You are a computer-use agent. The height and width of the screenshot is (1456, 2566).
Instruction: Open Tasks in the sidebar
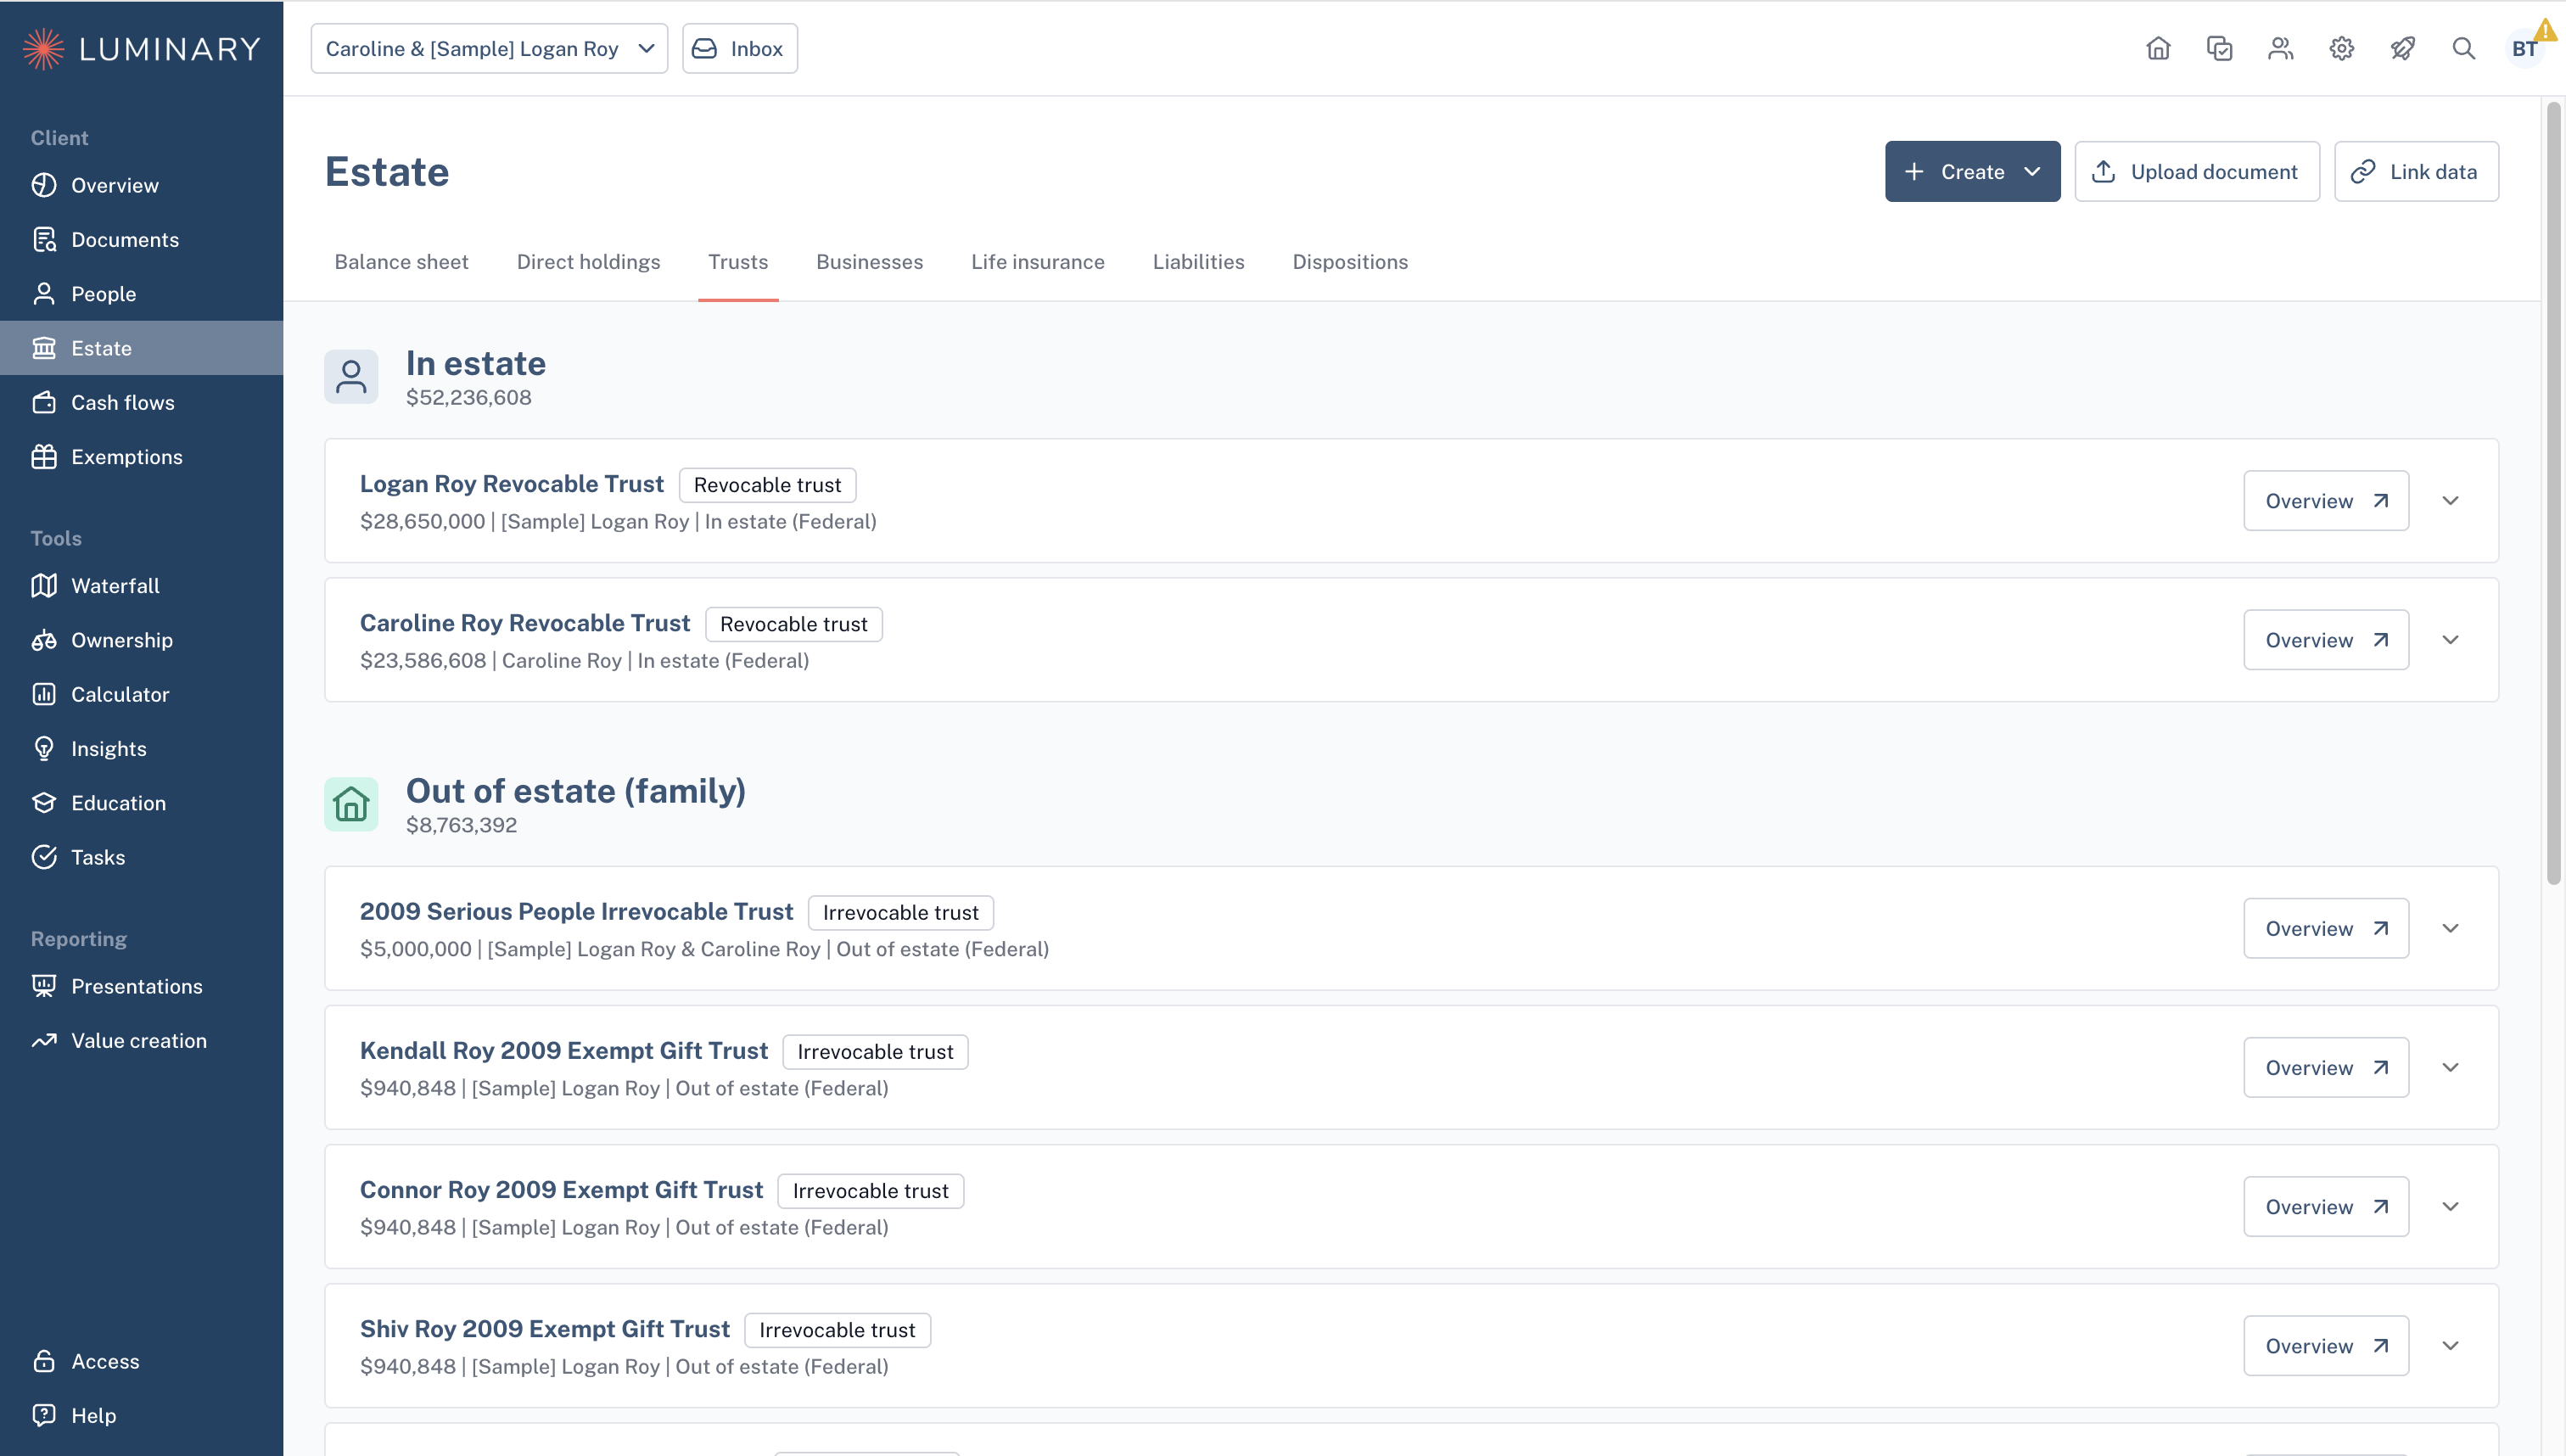tap(142, 857)
